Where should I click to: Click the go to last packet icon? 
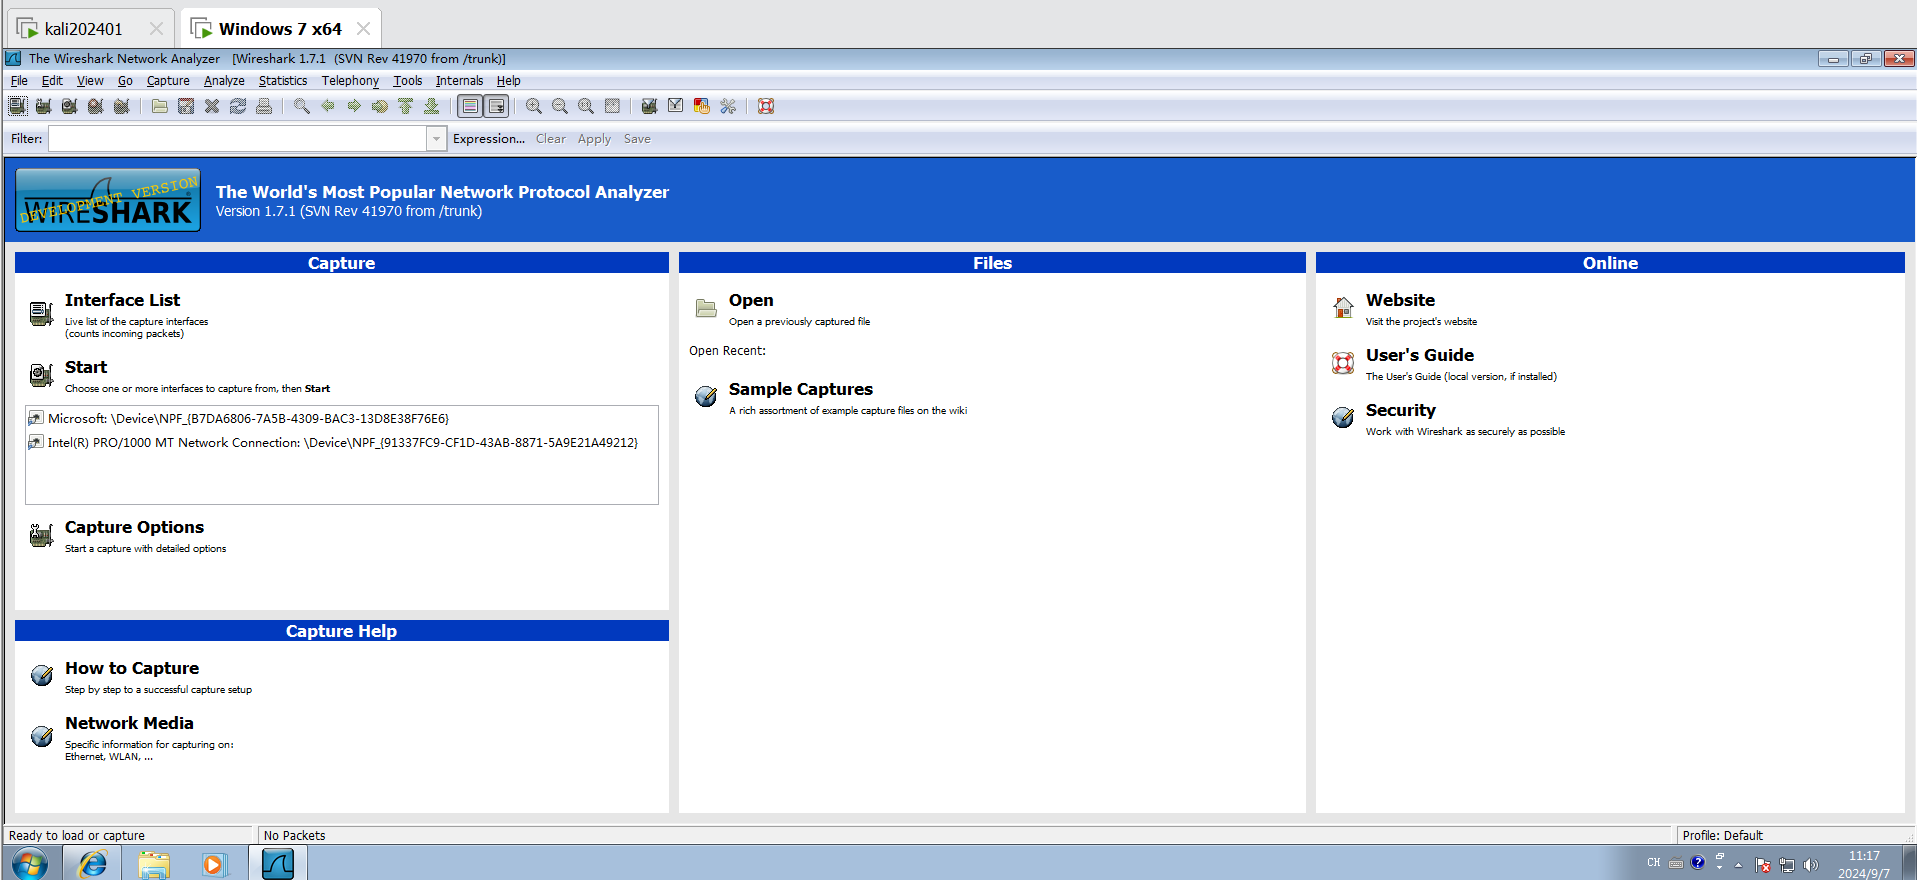[432, 106]
